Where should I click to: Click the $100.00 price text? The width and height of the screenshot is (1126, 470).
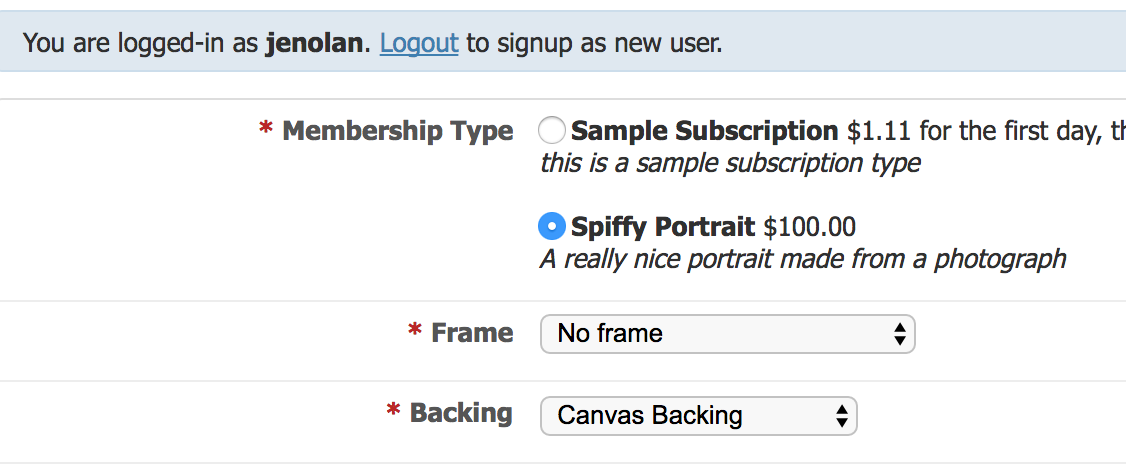click(809, 227)
